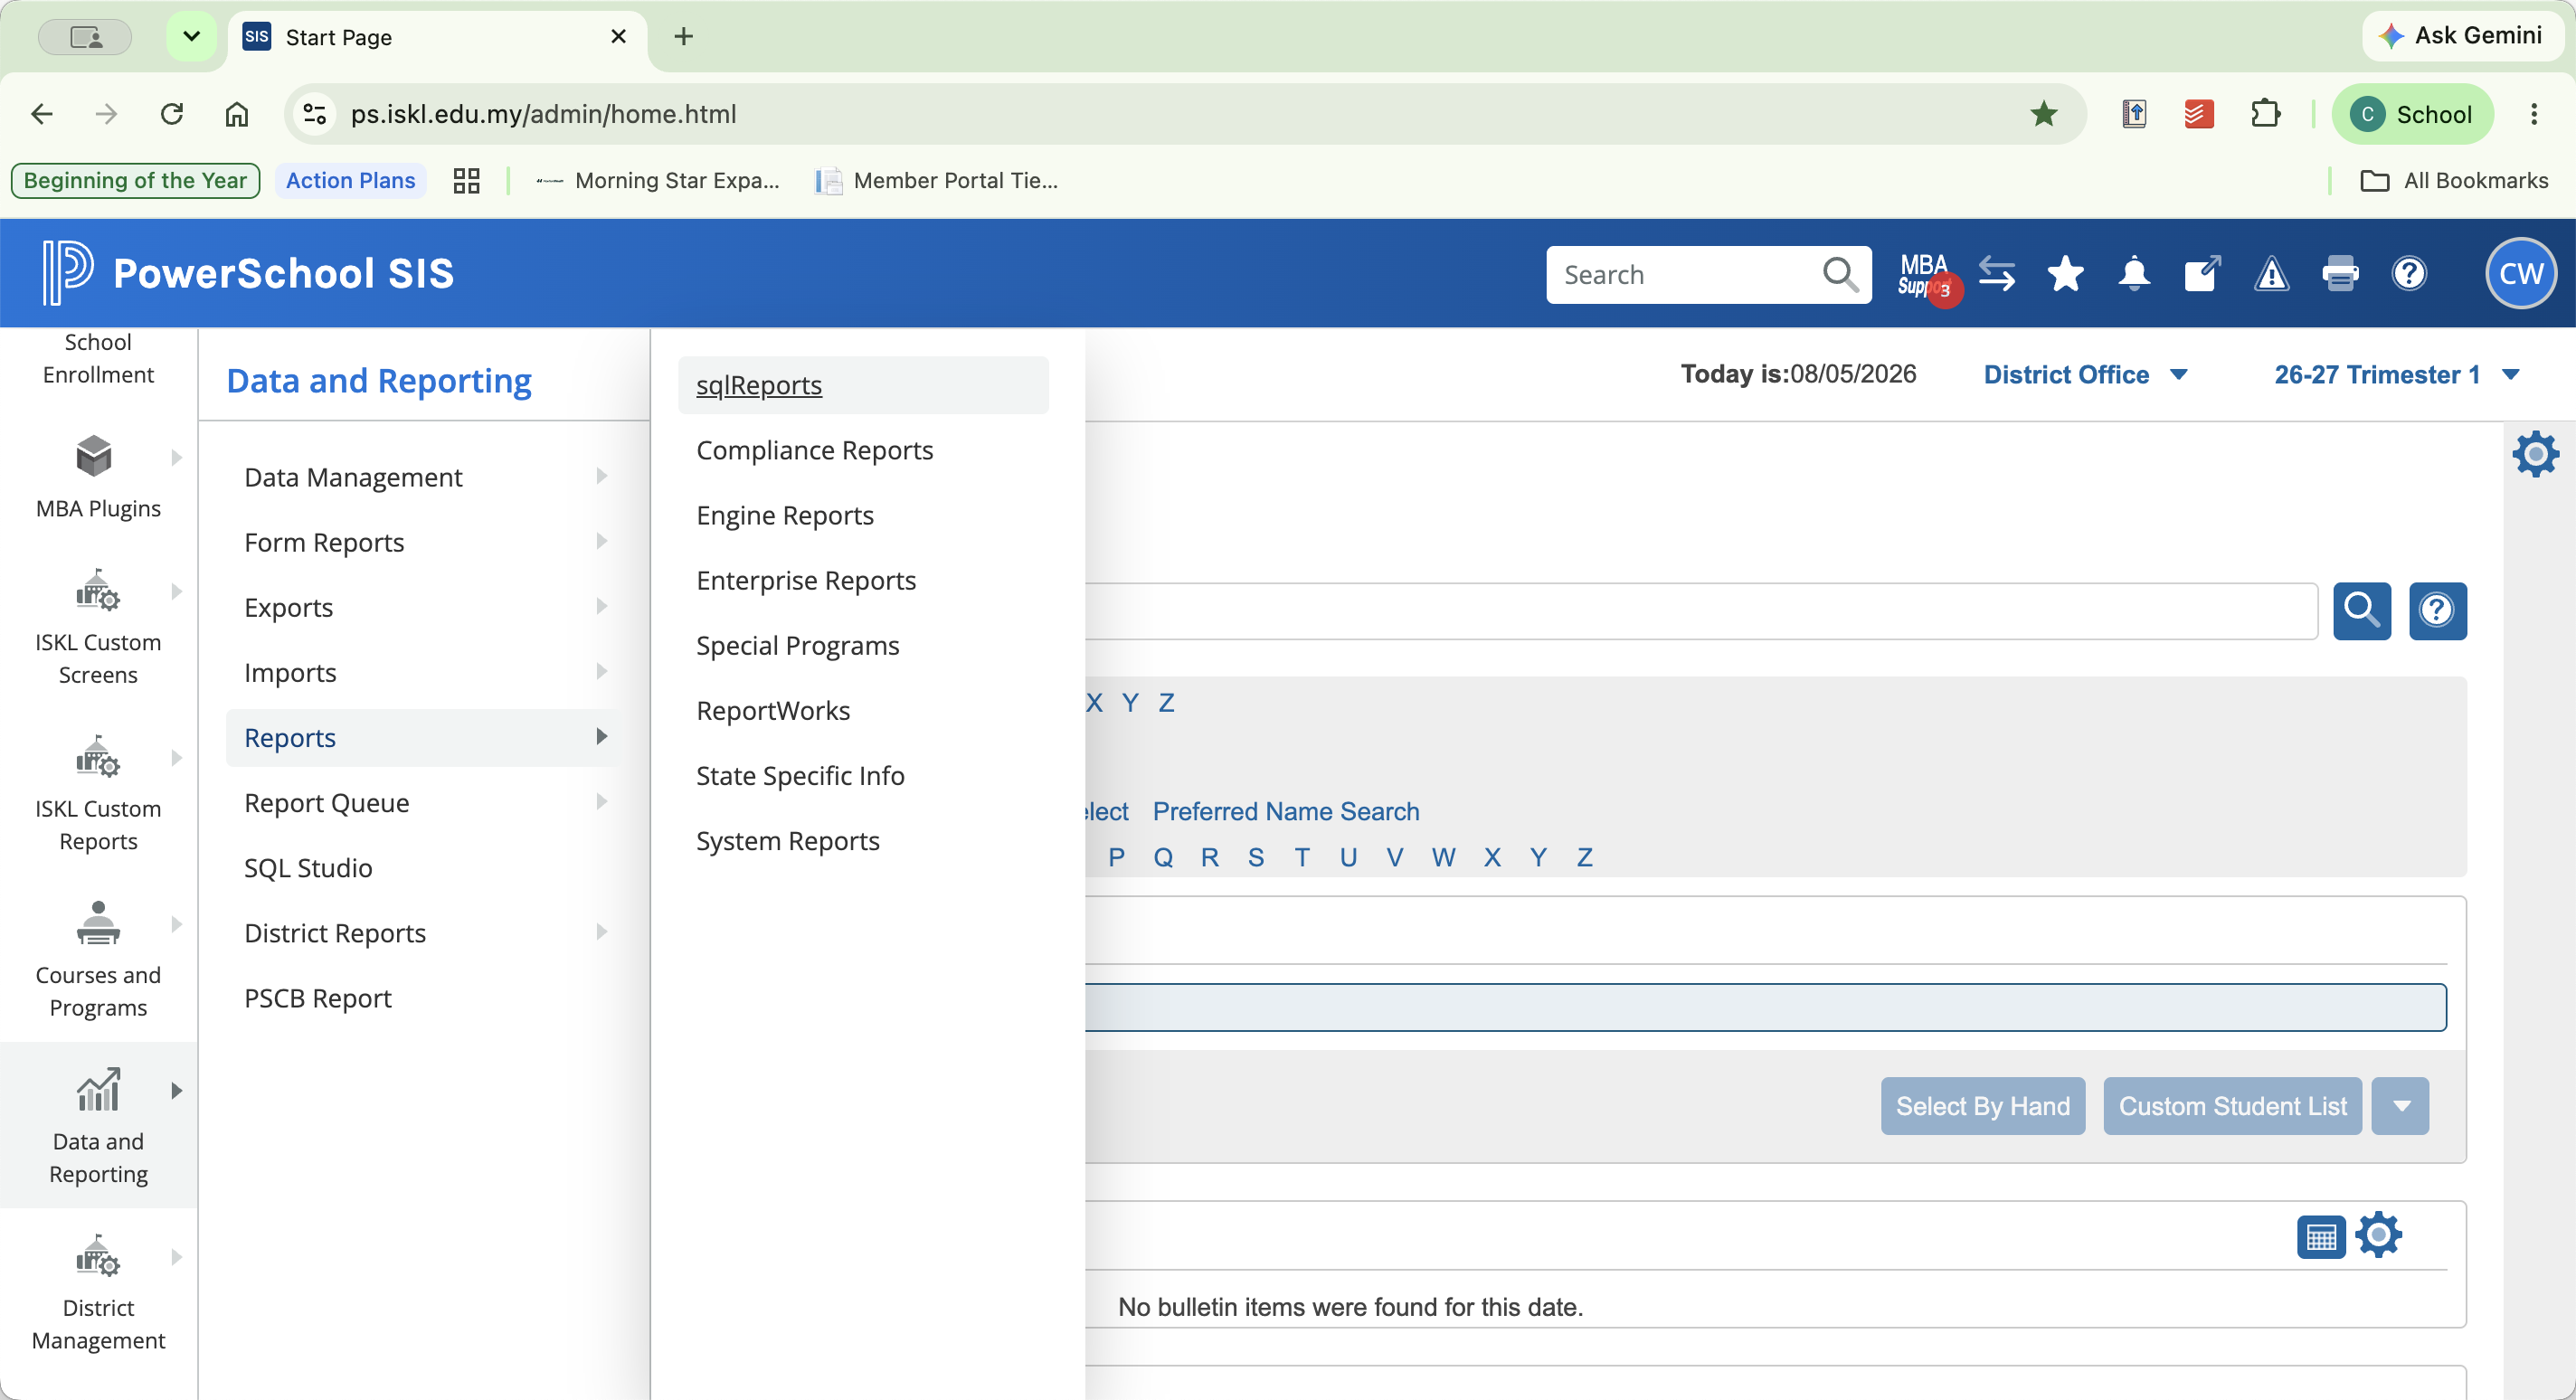Open ISKL Custom Screens sidebar item
This screenshot has width=2576, height=1400.
click(x=98, y=628)
